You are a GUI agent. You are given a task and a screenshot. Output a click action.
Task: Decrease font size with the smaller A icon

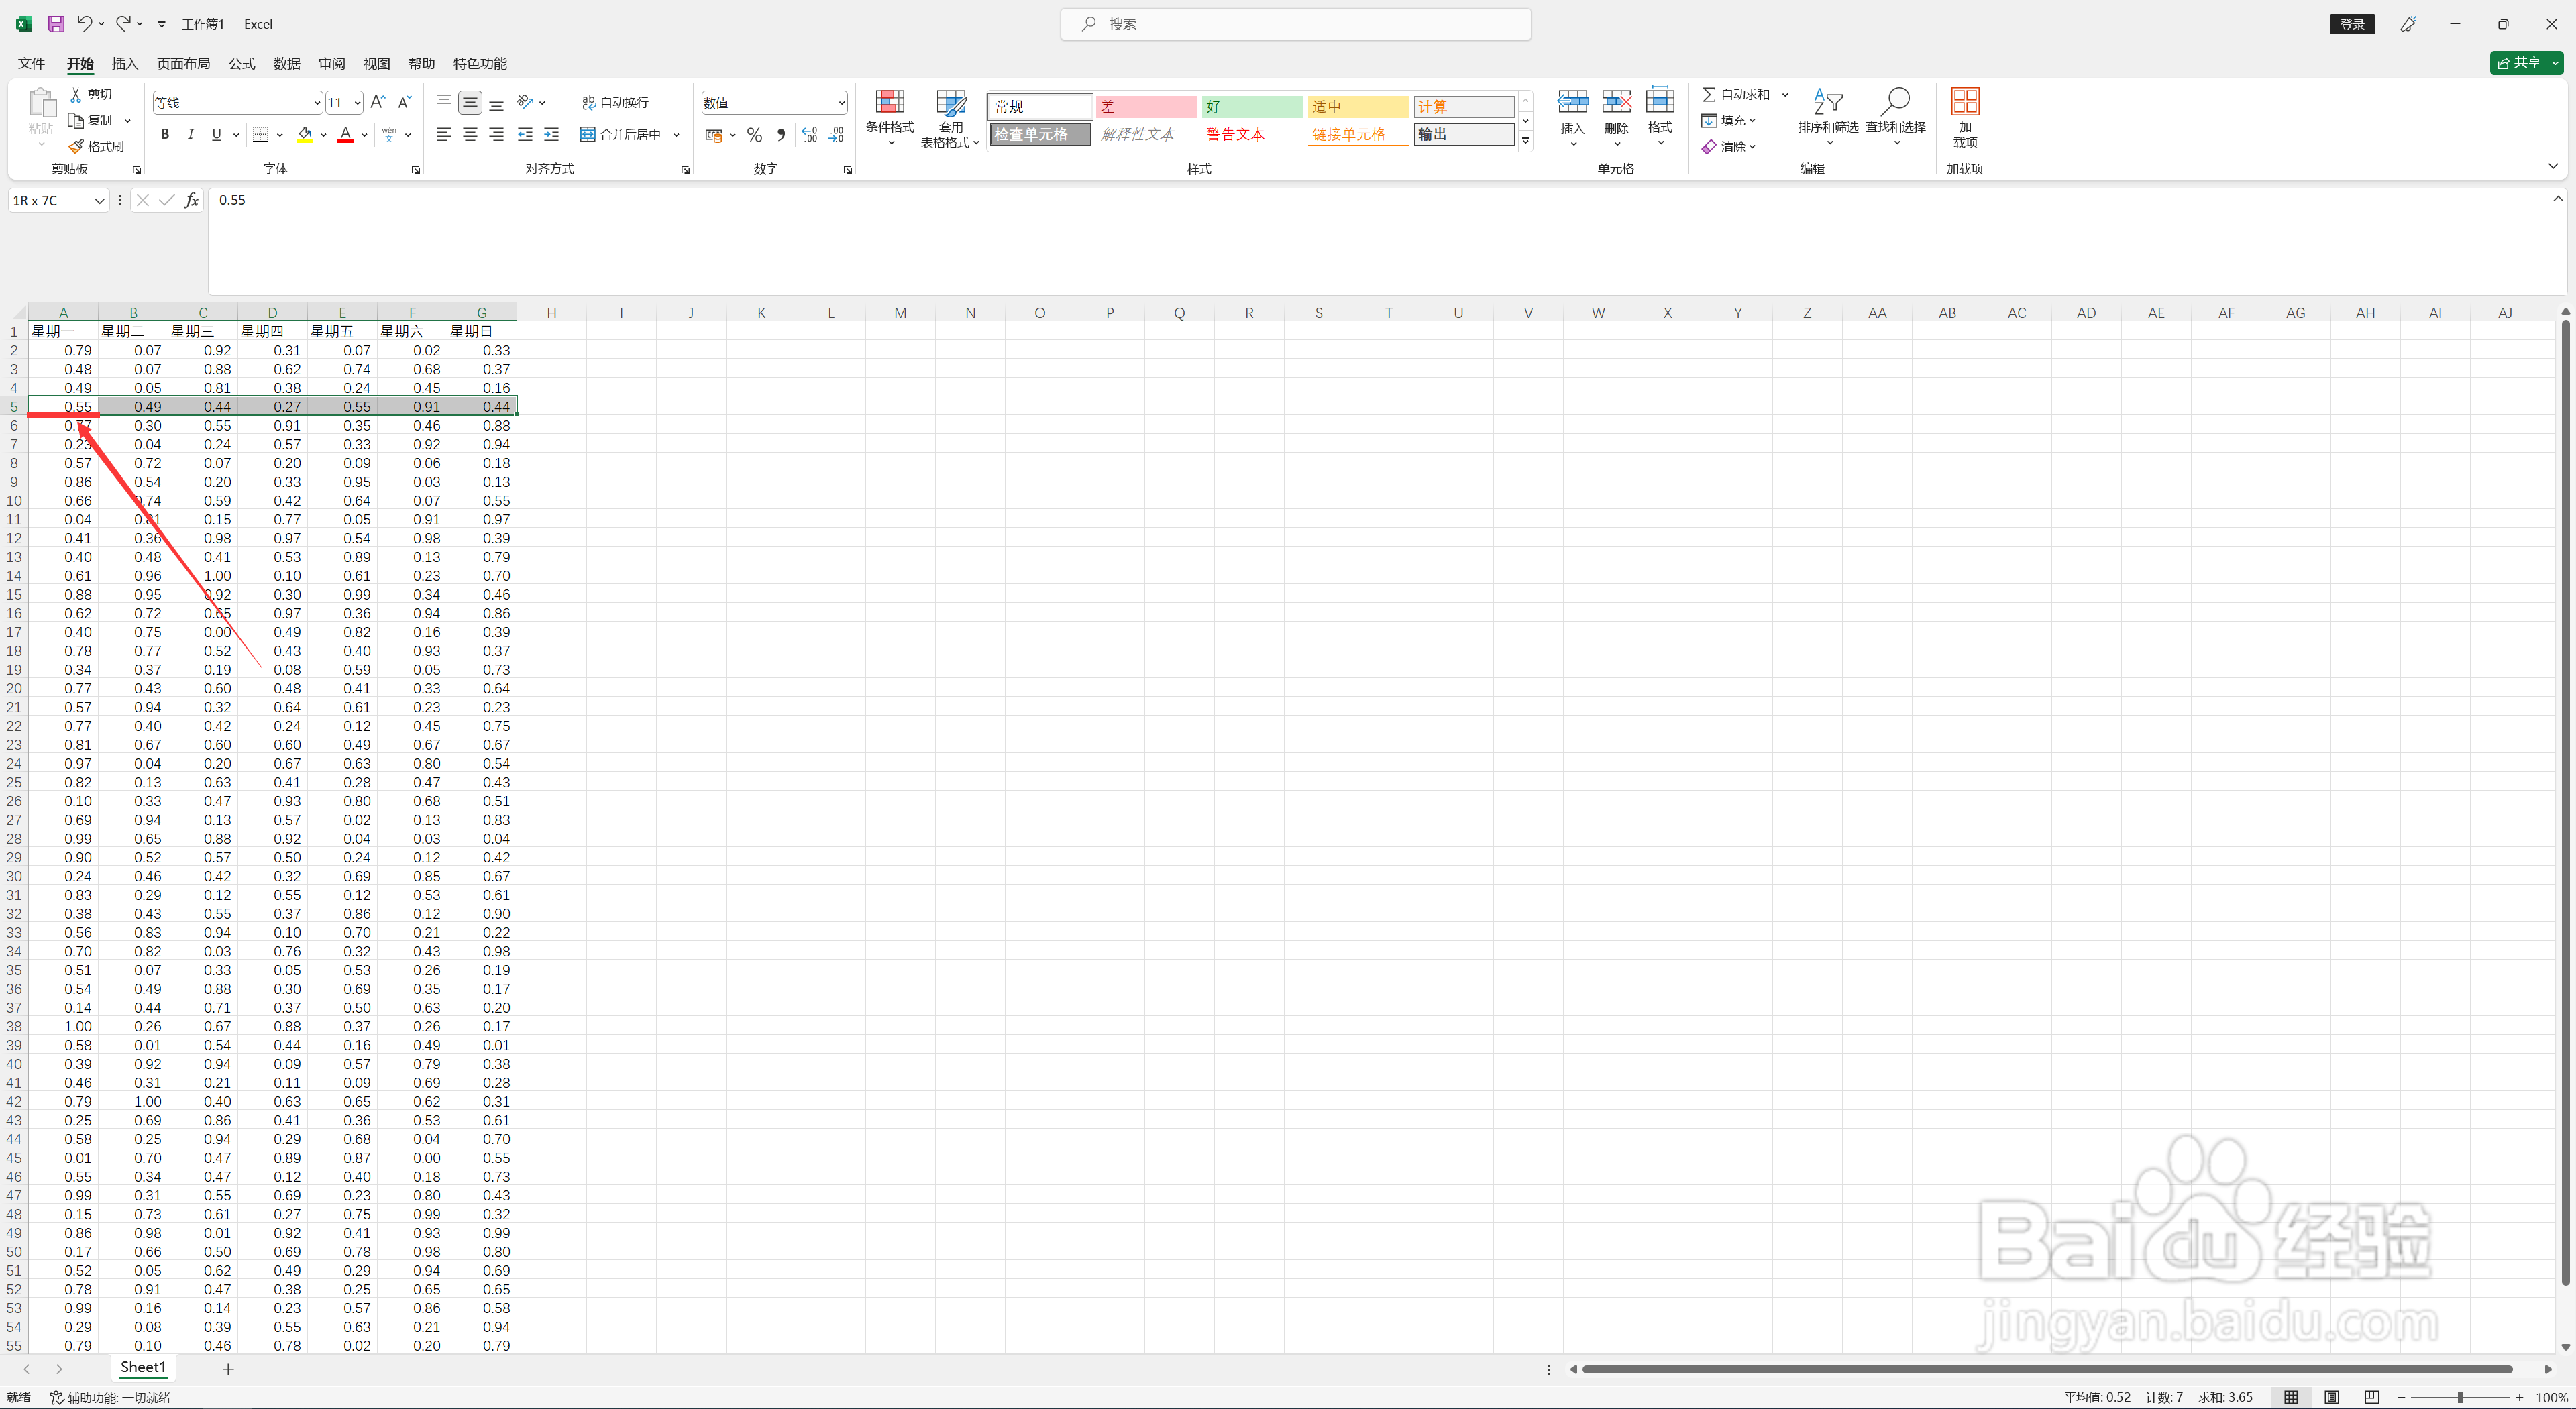404,102
